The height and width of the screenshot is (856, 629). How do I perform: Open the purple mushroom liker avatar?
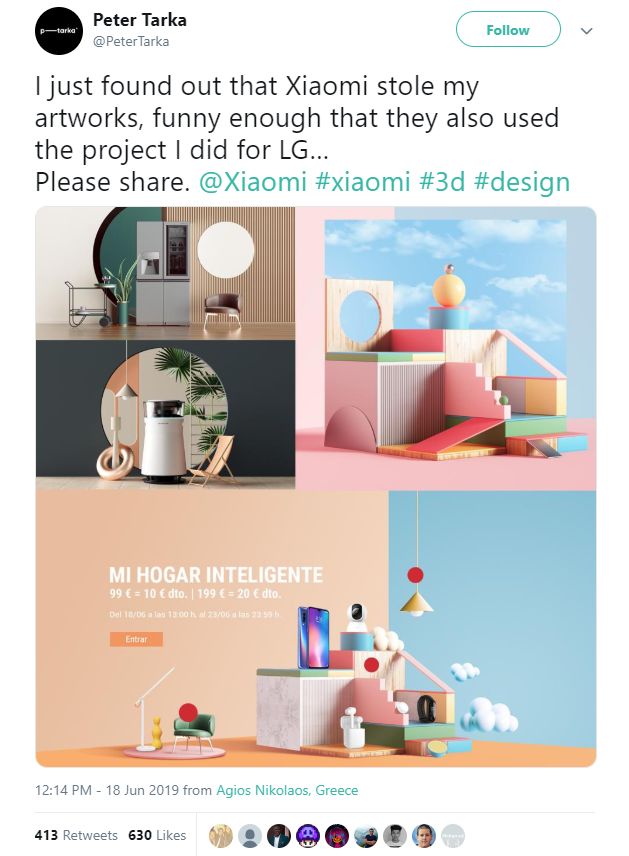tap(308, 835)
